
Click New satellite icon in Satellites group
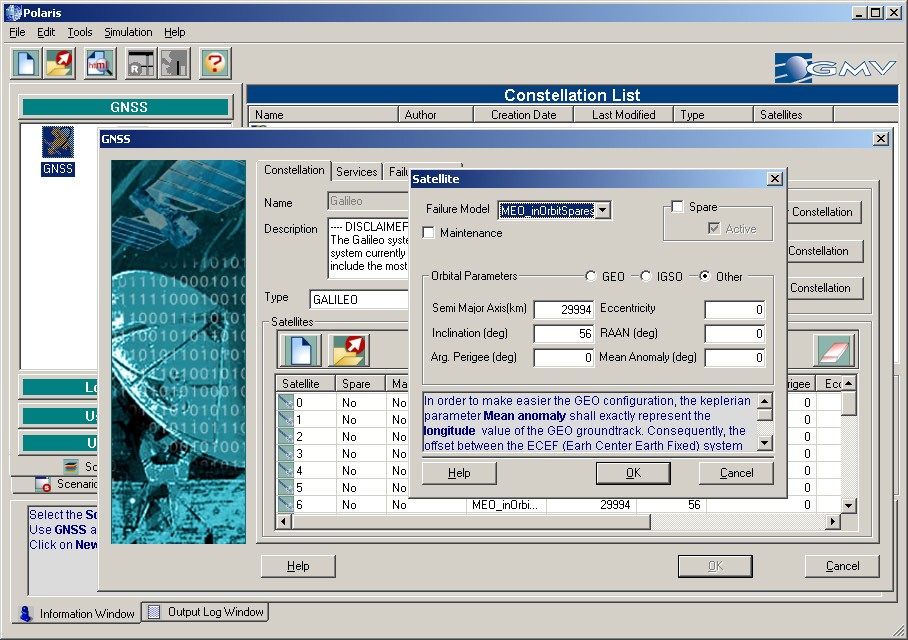[300, 350]
